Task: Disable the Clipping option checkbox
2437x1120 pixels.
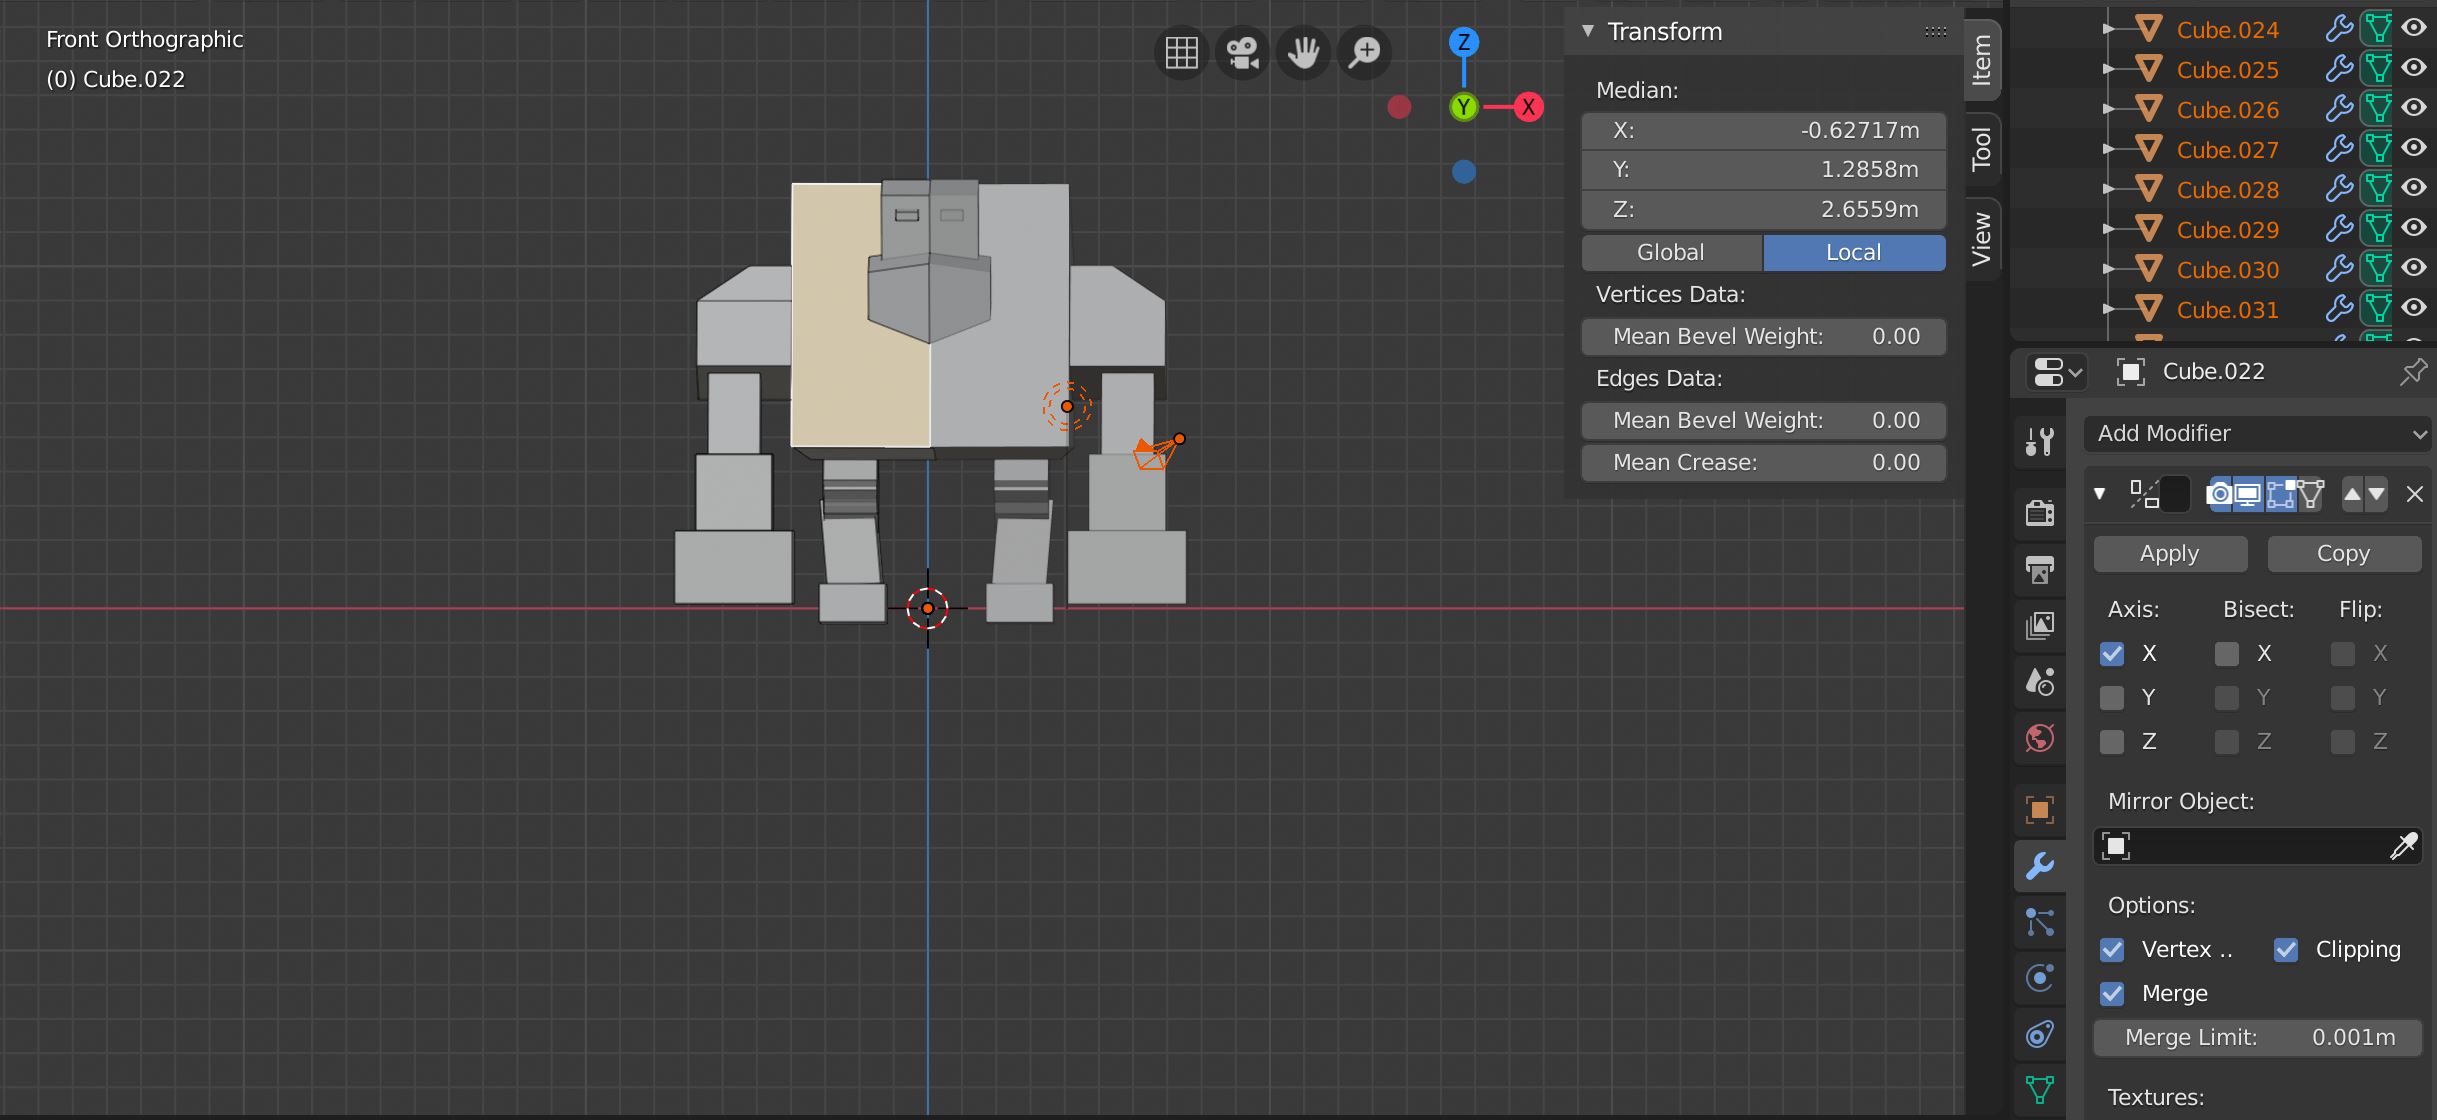Action: pyautogui.click(x=2286, y=950)
